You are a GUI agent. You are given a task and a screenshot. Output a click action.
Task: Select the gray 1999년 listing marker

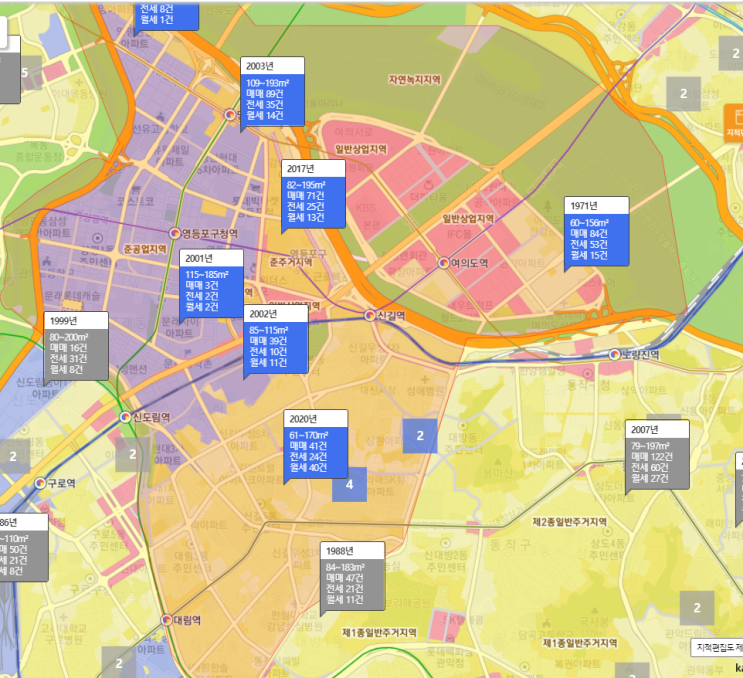[x=76, y=346]
